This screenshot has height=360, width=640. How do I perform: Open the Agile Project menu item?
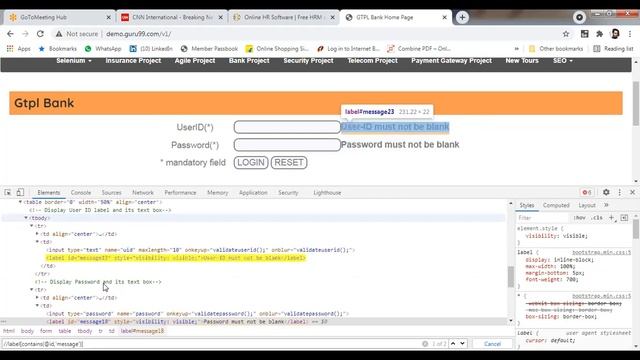[x=195, y=61]
